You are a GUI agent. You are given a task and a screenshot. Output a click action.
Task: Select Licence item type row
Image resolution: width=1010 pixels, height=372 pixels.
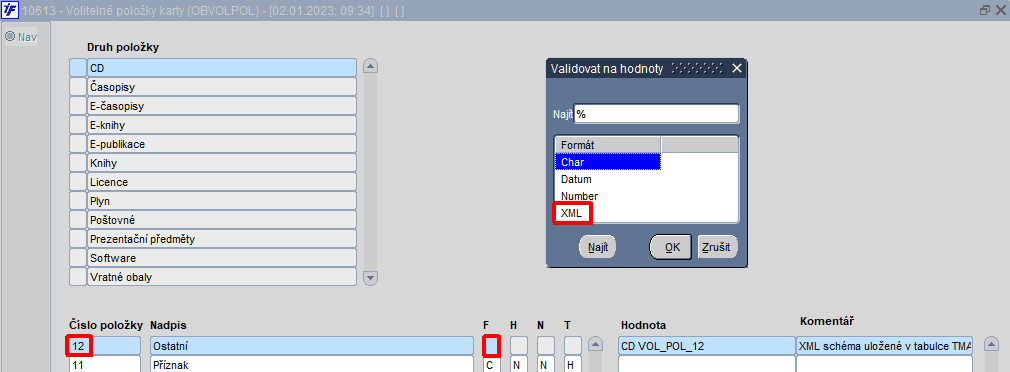click(222, 181)
